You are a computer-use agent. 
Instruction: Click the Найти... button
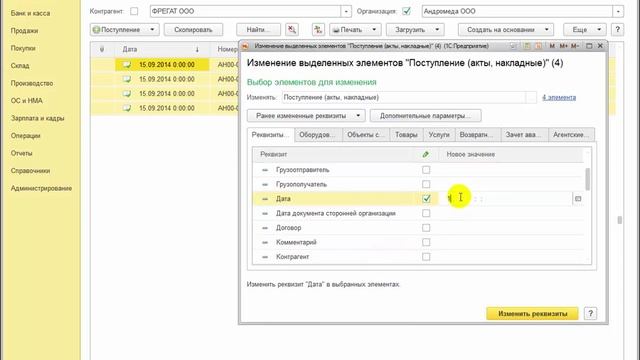[x=258, y=29]
